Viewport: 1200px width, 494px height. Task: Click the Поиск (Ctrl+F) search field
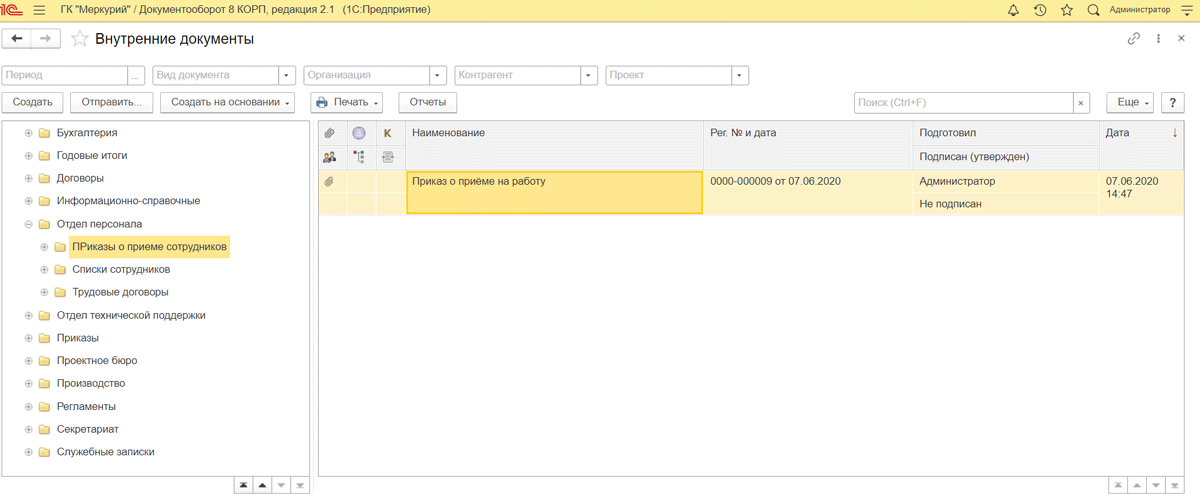(x=964, y=103)
